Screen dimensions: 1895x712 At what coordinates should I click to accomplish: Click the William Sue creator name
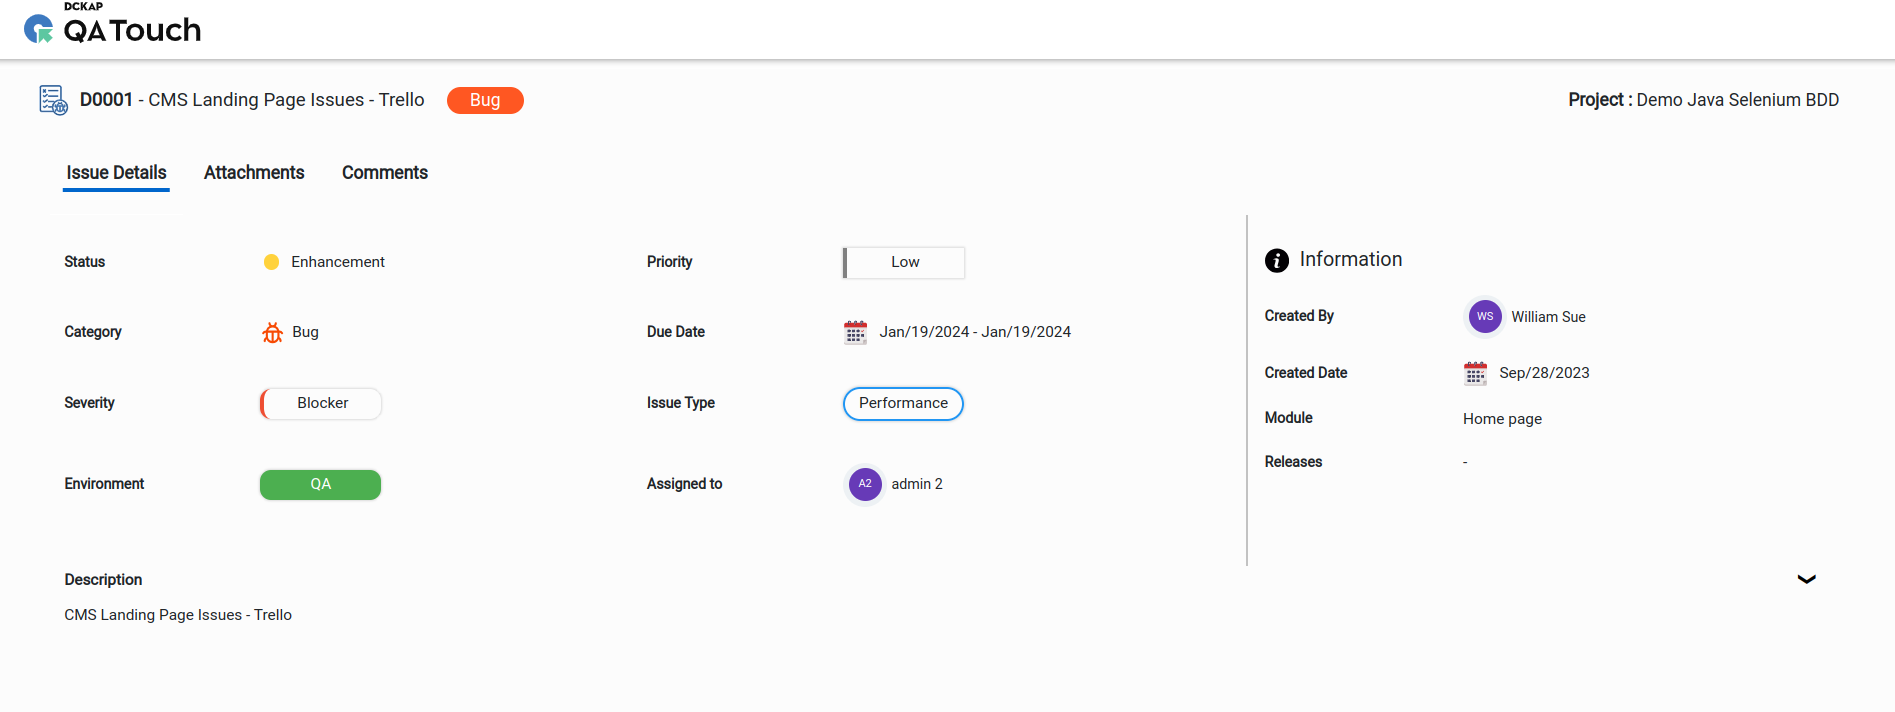click(x=1548, y=317)
